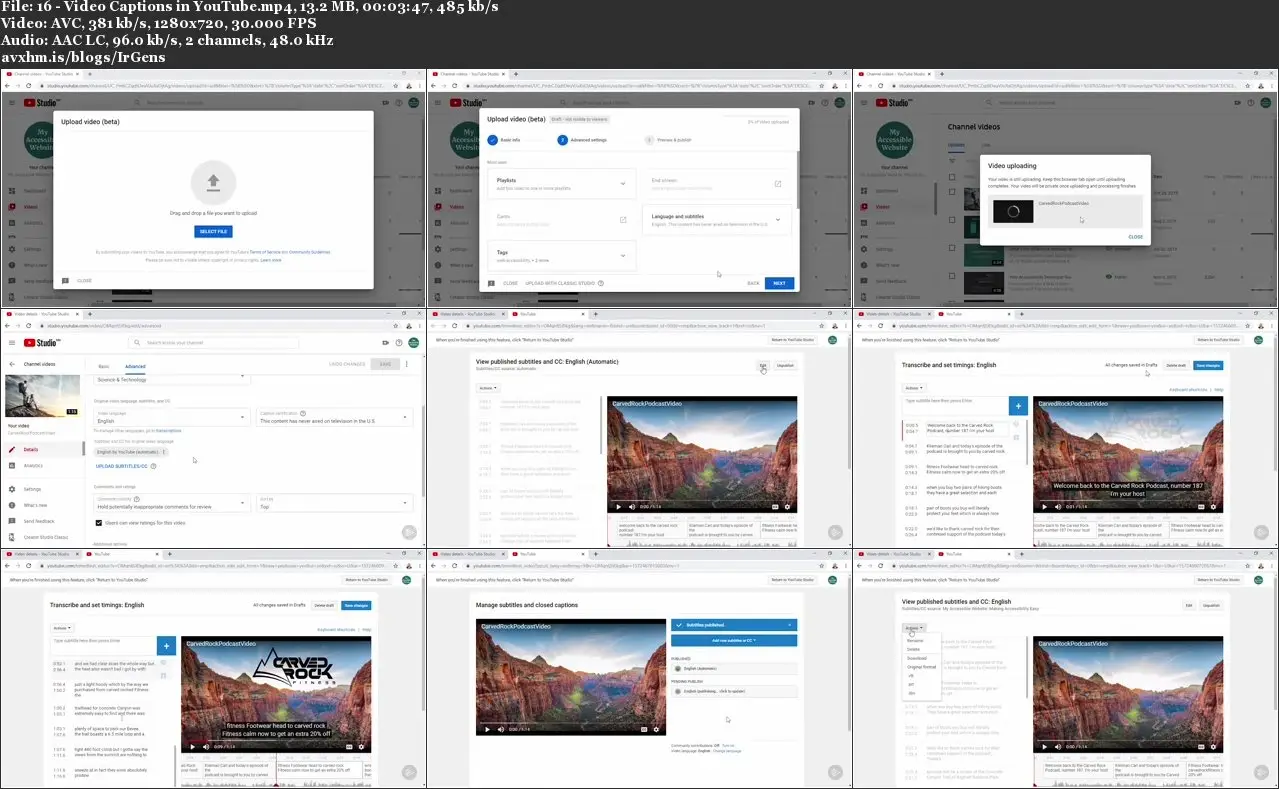Expand the Language and subtitles dropdown
The width and height of the screenshot is (1279, 789).
point(778,220)
